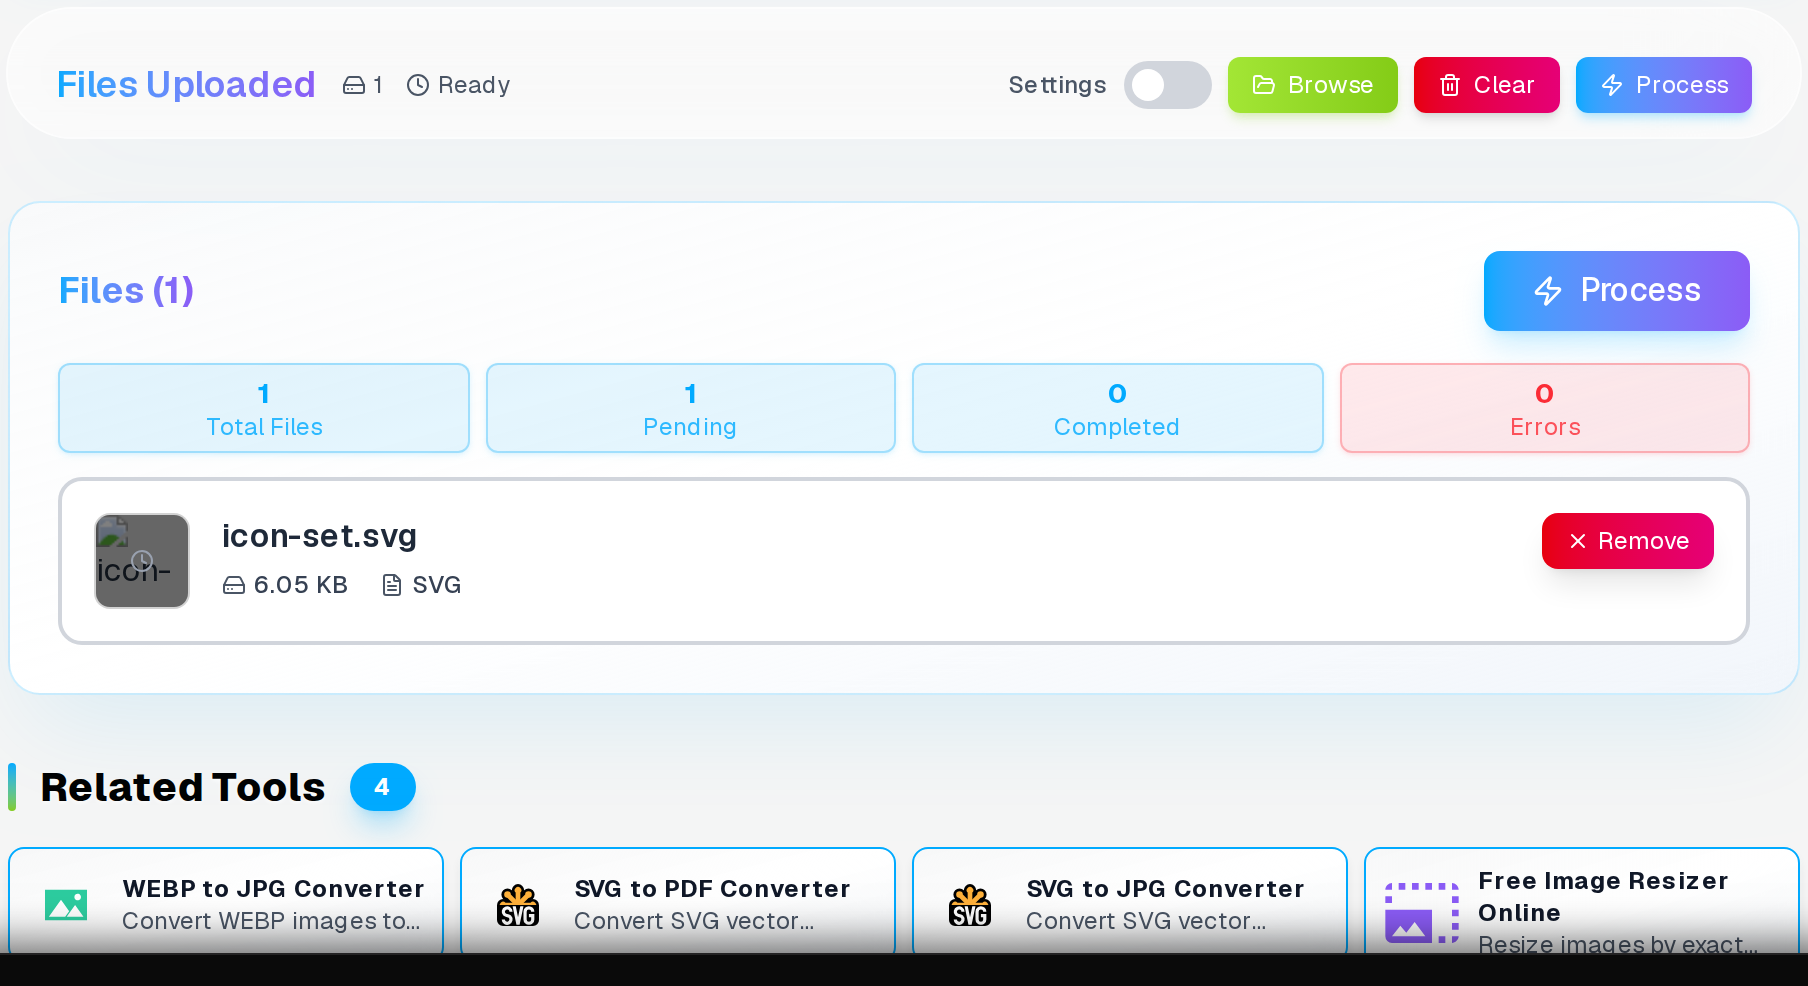Click the icon-set.svg thumbnail preview
The image size is (1808, 986).
142,561
